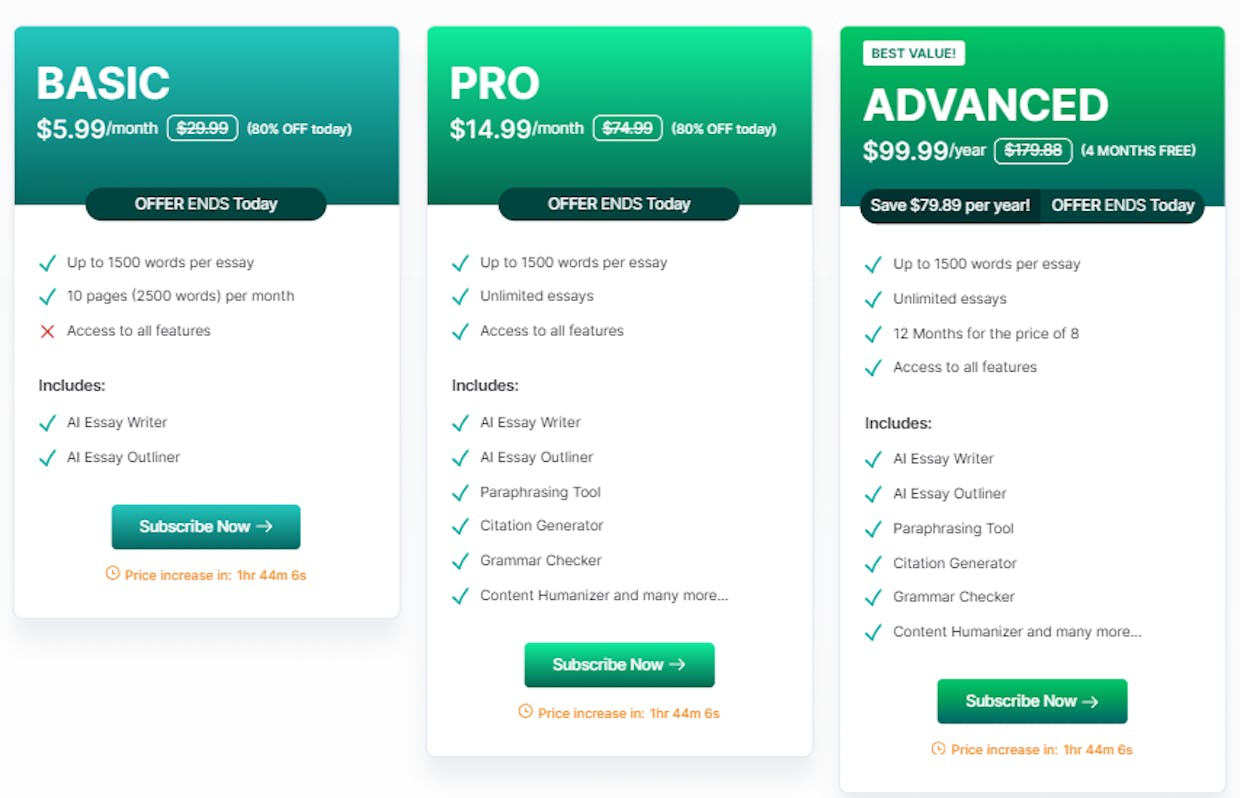Click OFFER ENDS Today pill on Pro plan
The image size is (1240, 798).
tap(619, 204)
